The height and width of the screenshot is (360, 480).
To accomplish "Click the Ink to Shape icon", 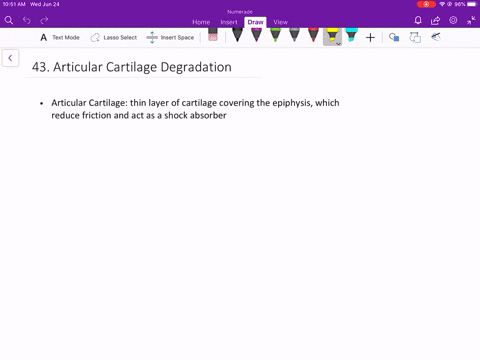I will [x=415, y=37].
